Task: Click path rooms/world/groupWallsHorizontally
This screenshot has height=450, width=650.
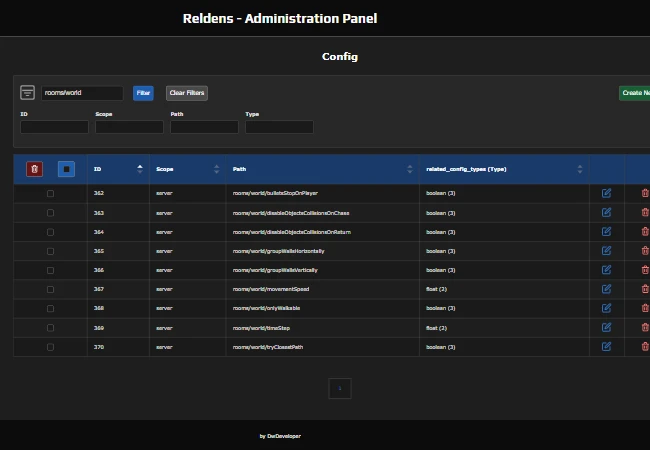Action: click(279, 251)
